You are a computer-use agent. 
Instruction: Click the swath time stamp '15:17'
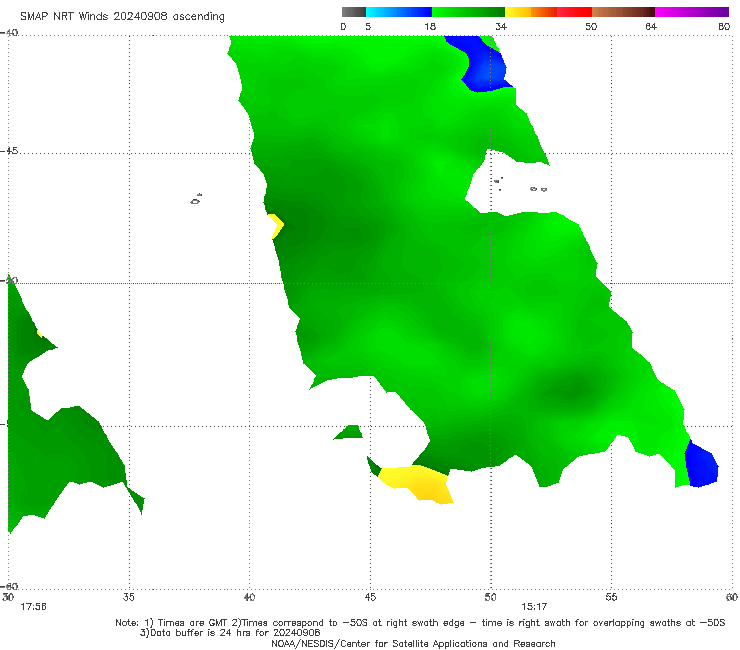click(534, 607)
